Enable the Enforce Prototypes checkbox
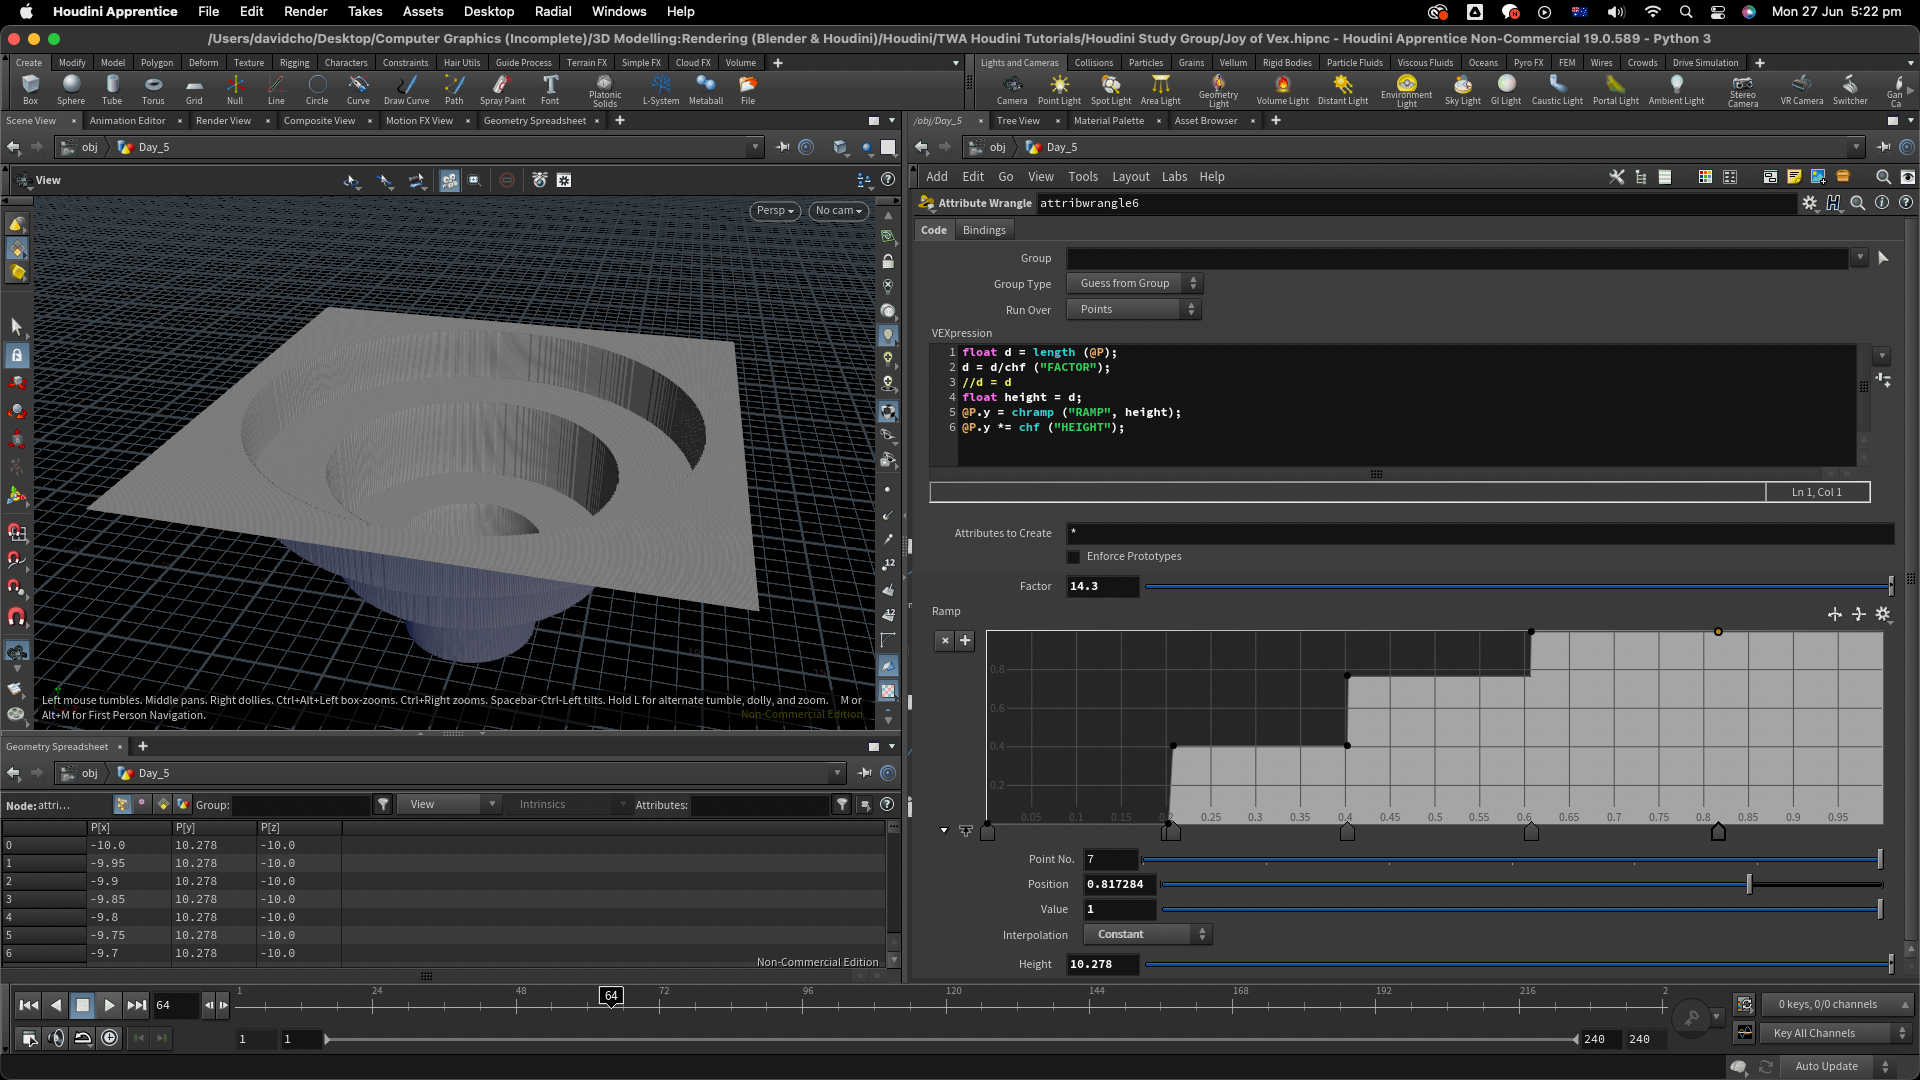The height and width of the screenshot is (1080, 1920). [1074, 557]
